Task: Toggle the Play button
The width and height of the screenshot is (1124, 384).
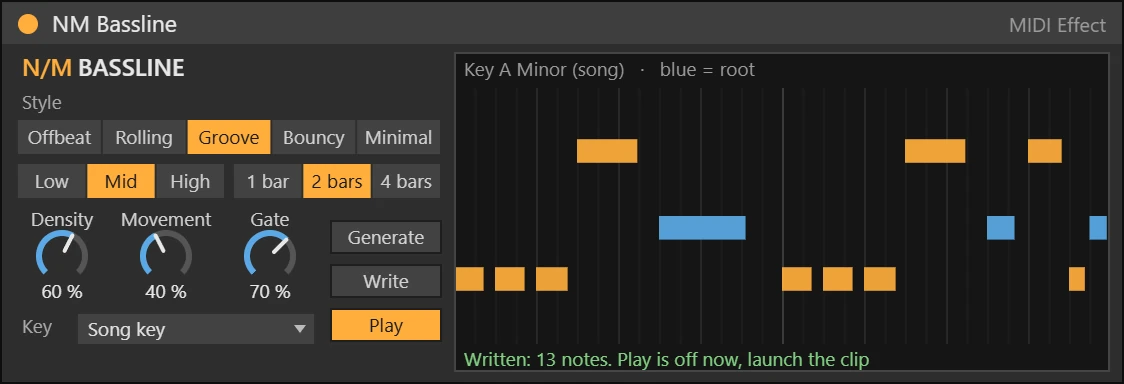Action: click(x=386, y=325)
